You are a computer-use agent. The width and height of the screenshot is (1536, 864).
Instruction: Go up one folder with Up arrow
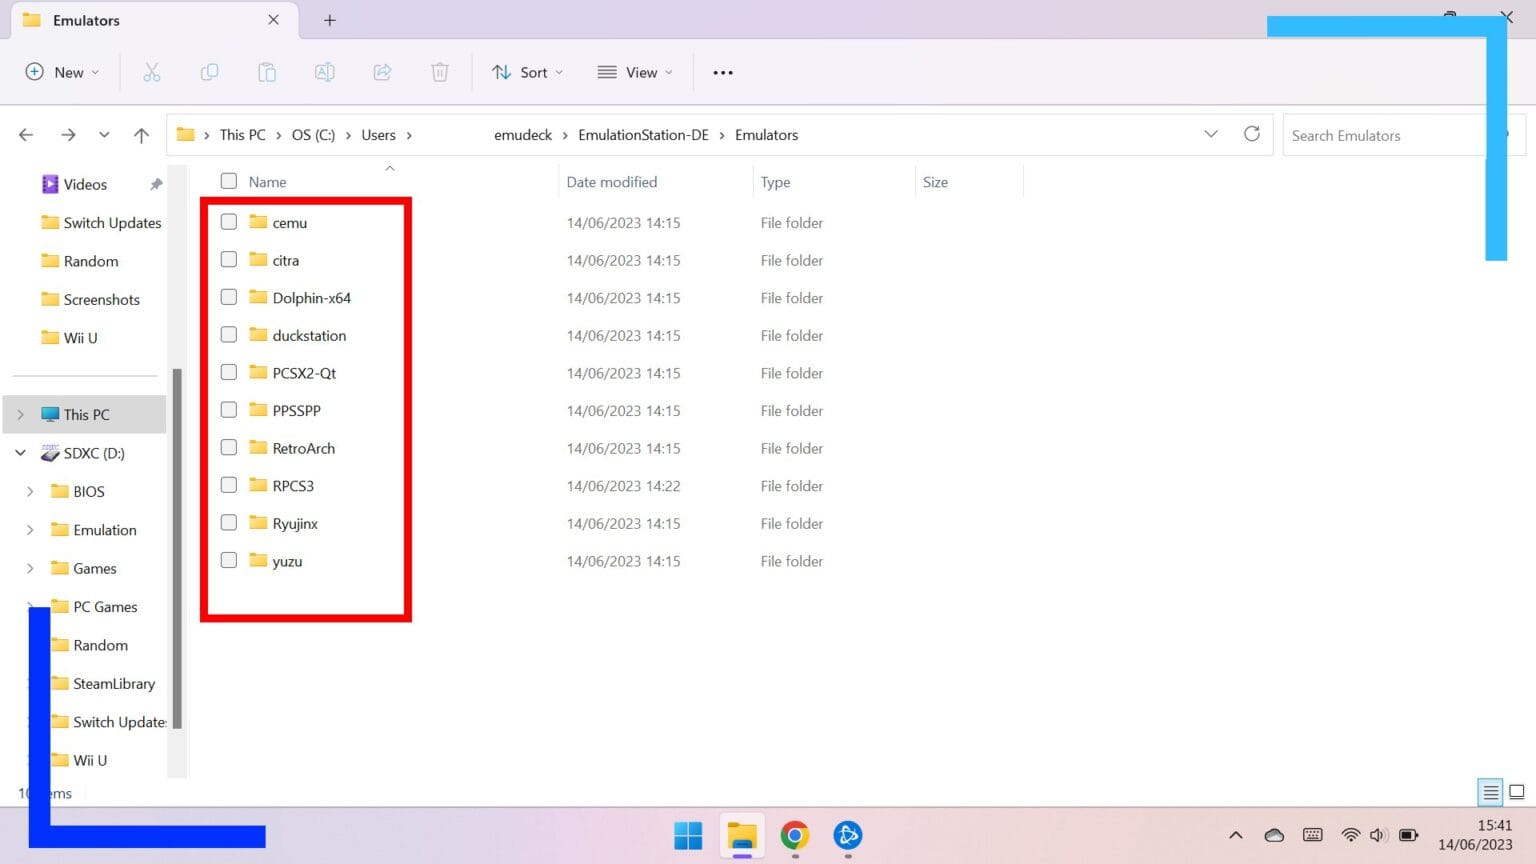click(x=141, y=135)
